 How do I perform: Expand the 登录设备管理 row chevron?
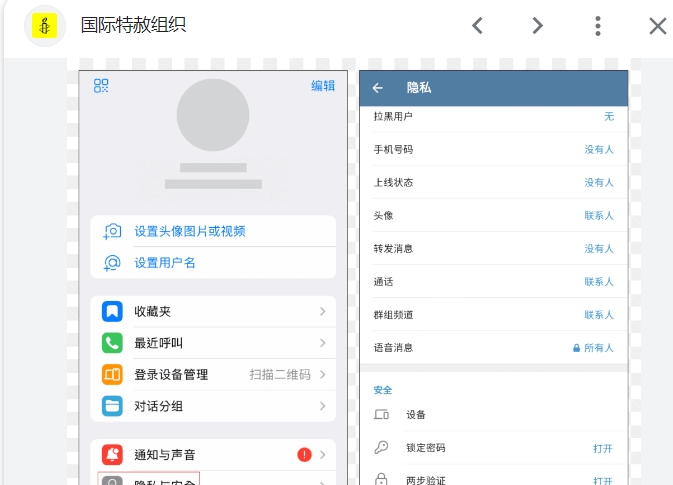pyautogui.click(x=323, y=375)
